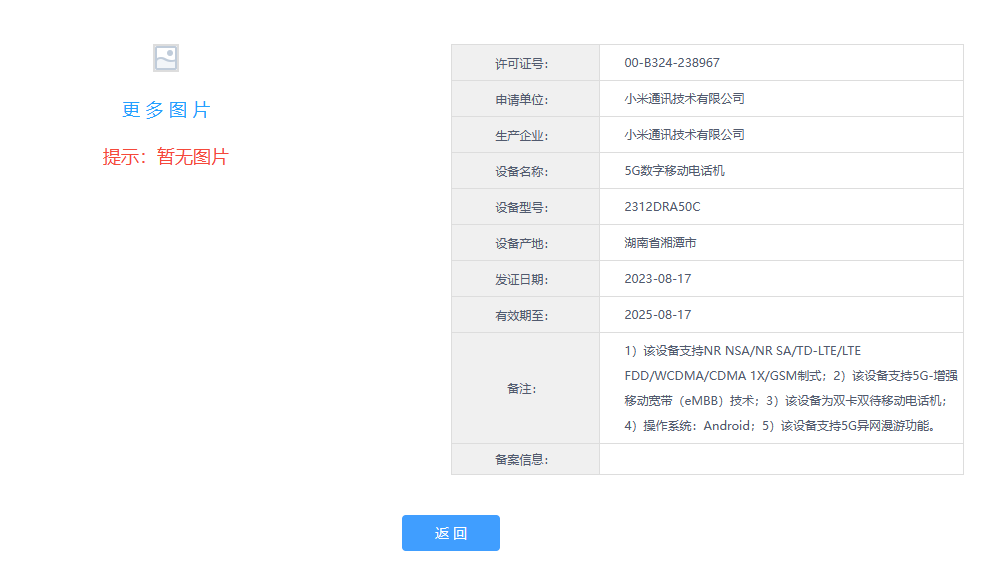Click the 5G数字移动电话机 device name
Image resolution: width=981 pixels, height=569 pixels.
pos(674,171)
